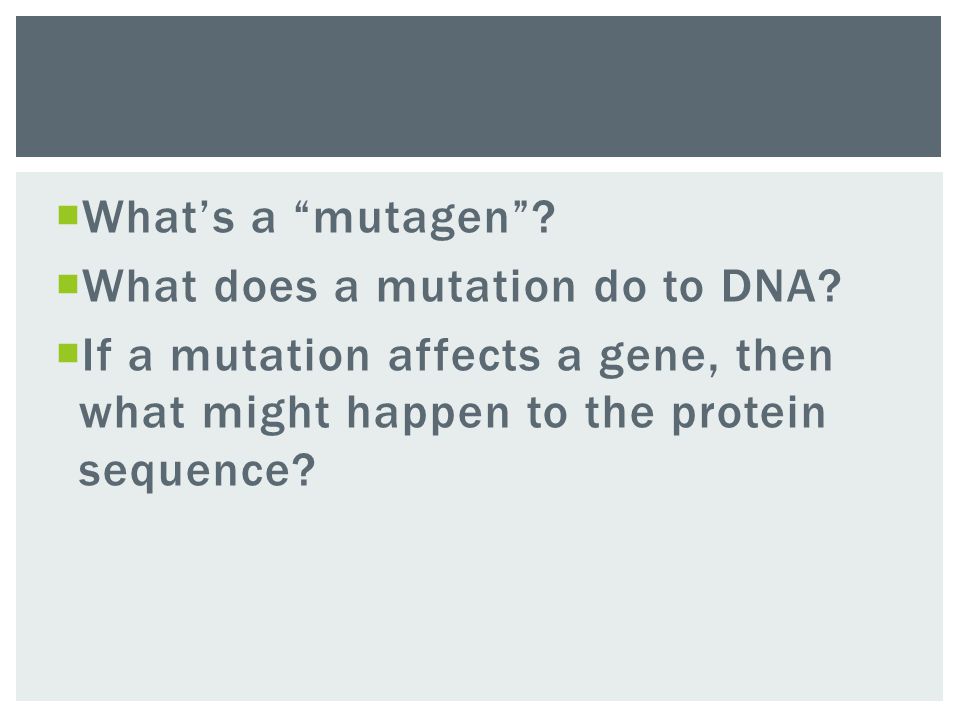Screen dimensions: 960x720
Task: Click "mutation" in the "If a mutation" line
Action: click(x=270, y=355)
